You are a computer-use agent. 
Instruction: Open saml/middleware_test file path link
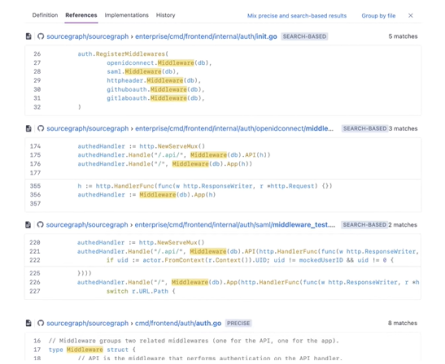click(235, 225)
